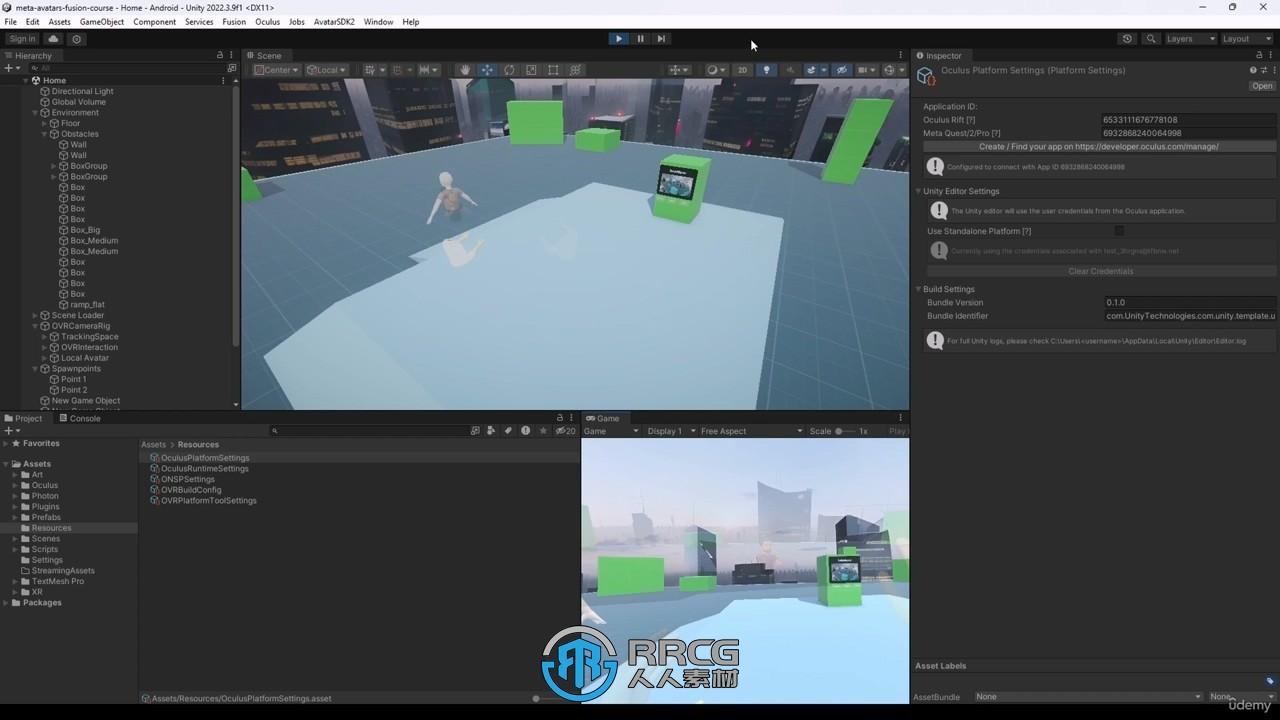The width and height of the screenshot is (1280, 720).
Task: Click Open button in Inspector
Action: pyautogui.click(x=1262, y=86)
